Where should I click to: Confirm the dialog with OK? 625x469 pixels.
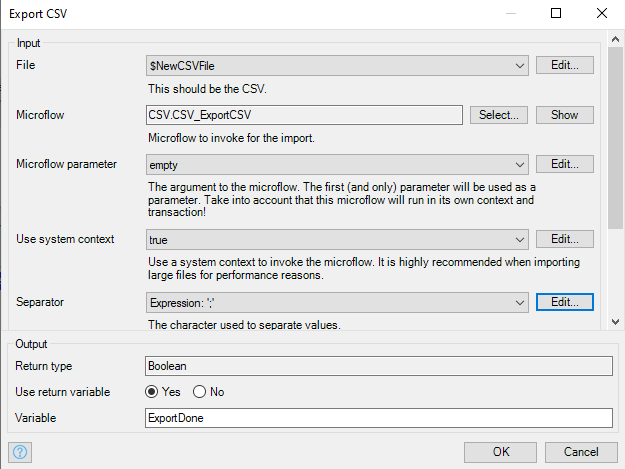point(500,452)
